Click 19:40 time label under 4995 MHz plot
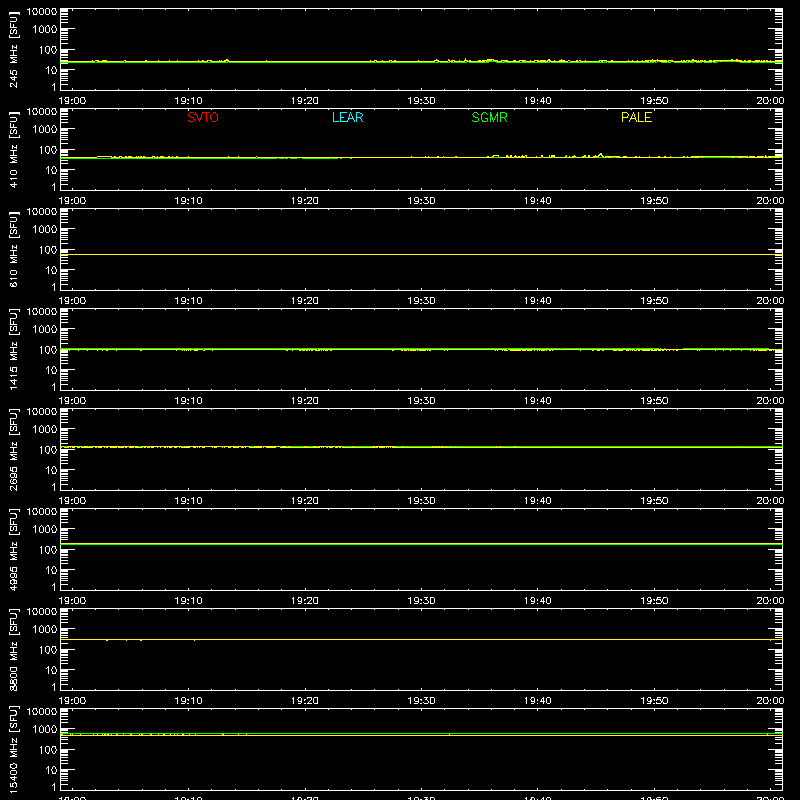 point(538,601)
